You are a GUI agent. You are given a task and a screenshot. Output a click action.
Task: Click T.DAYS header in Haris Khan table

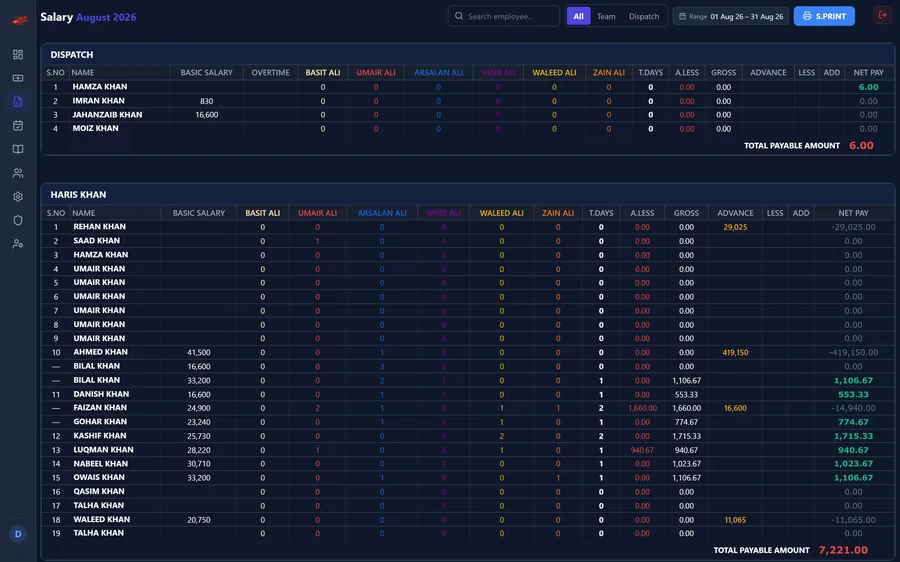(601, 213)
